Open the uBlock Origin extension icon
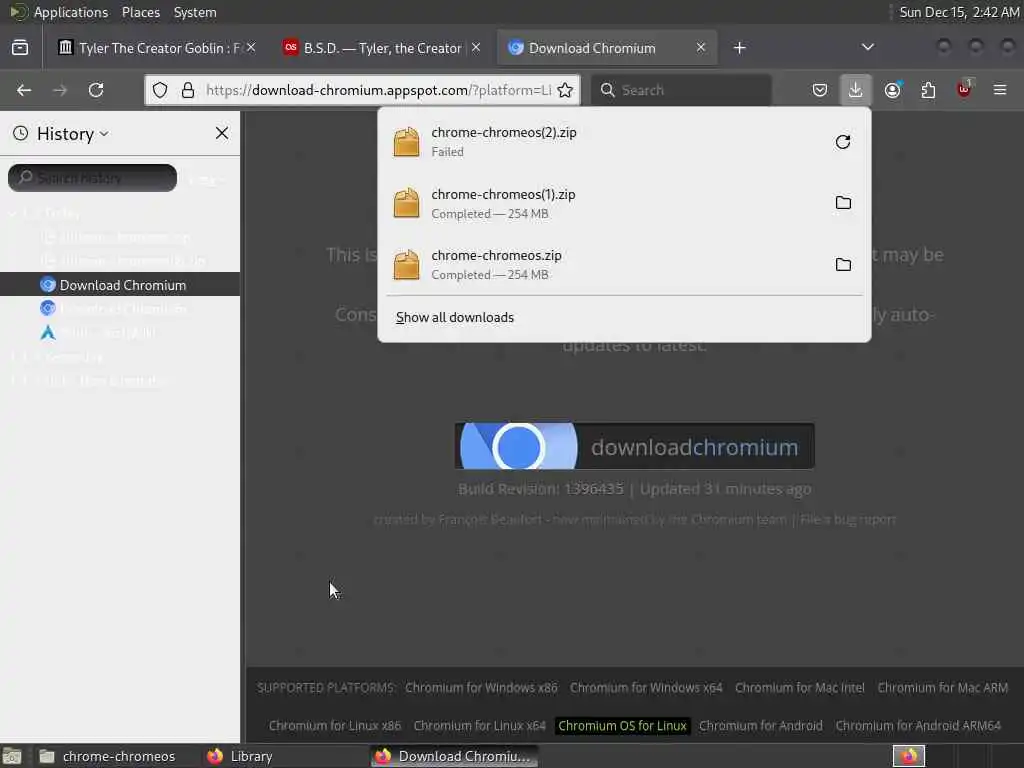This screenshot has width=1024, height=768. pos(964,89)
